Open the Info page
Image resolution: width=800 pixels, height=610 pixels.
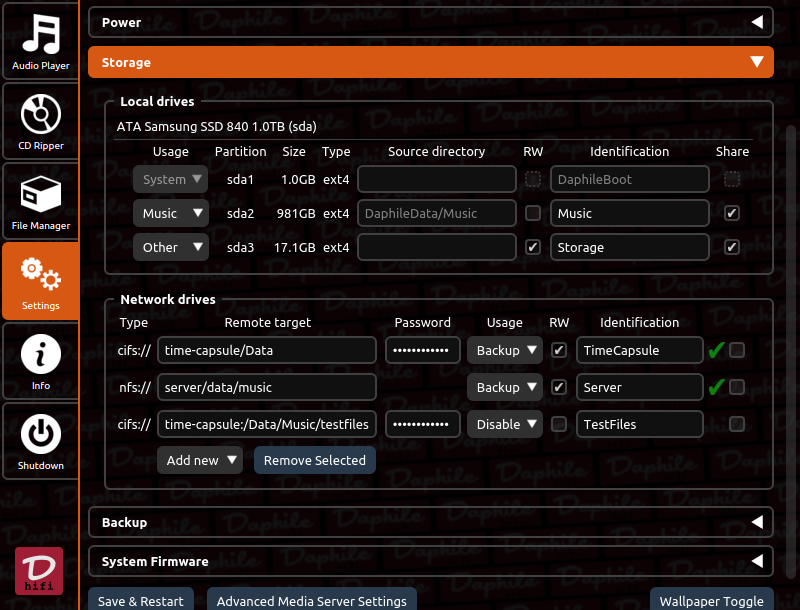point(41,361)
